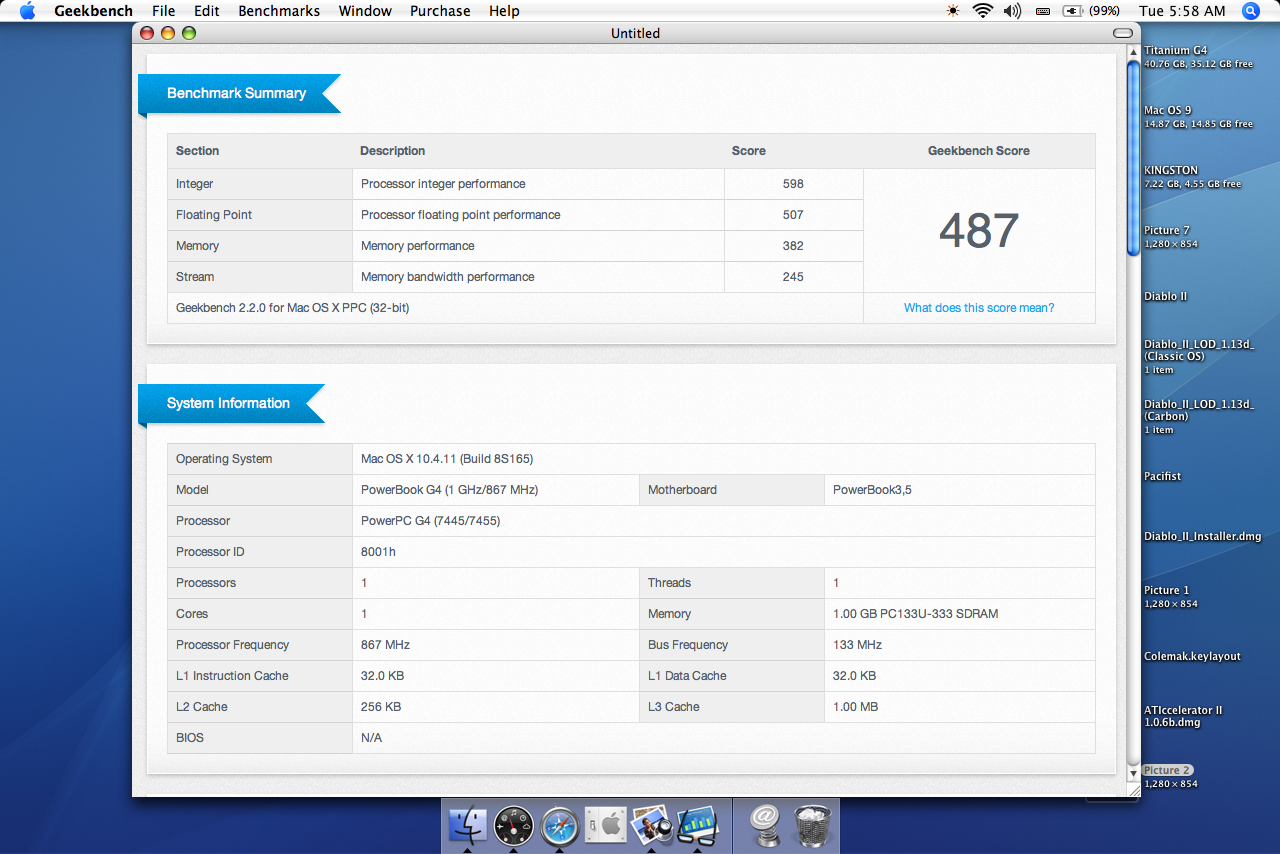The width and height of the screenshot is (1280, 854).
Task: Open the Benchmarks menu
Action: 279,11
